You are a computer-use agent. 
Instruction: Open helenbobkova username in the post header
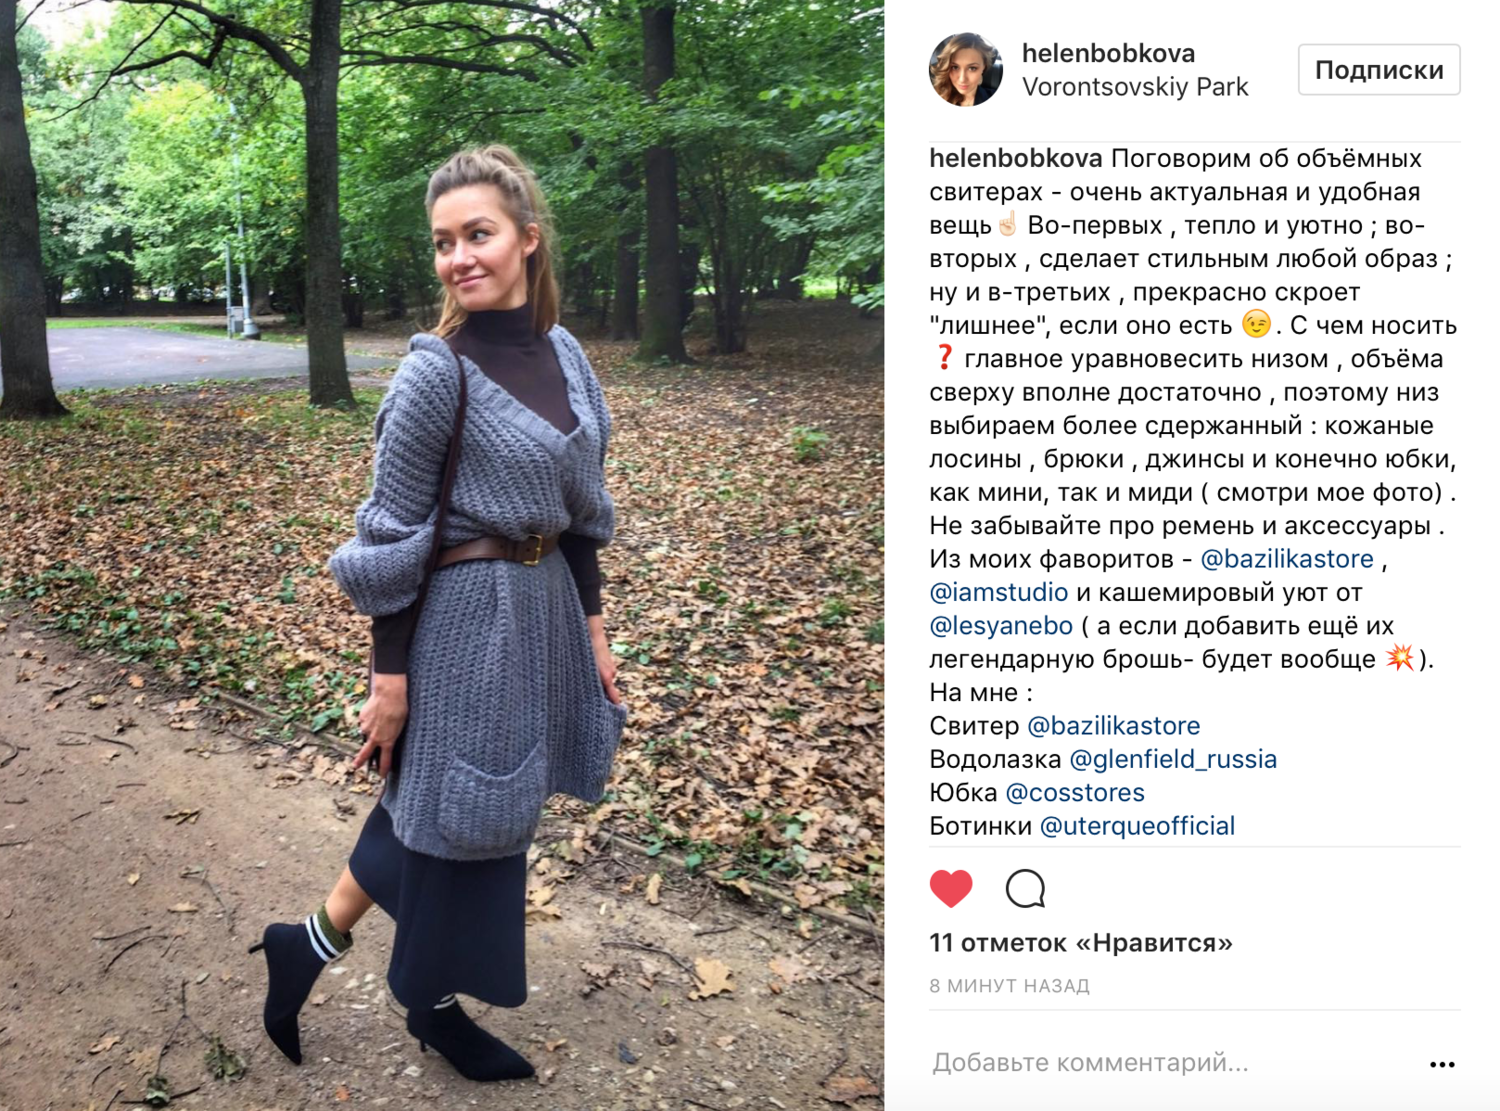click(1108, 53)
